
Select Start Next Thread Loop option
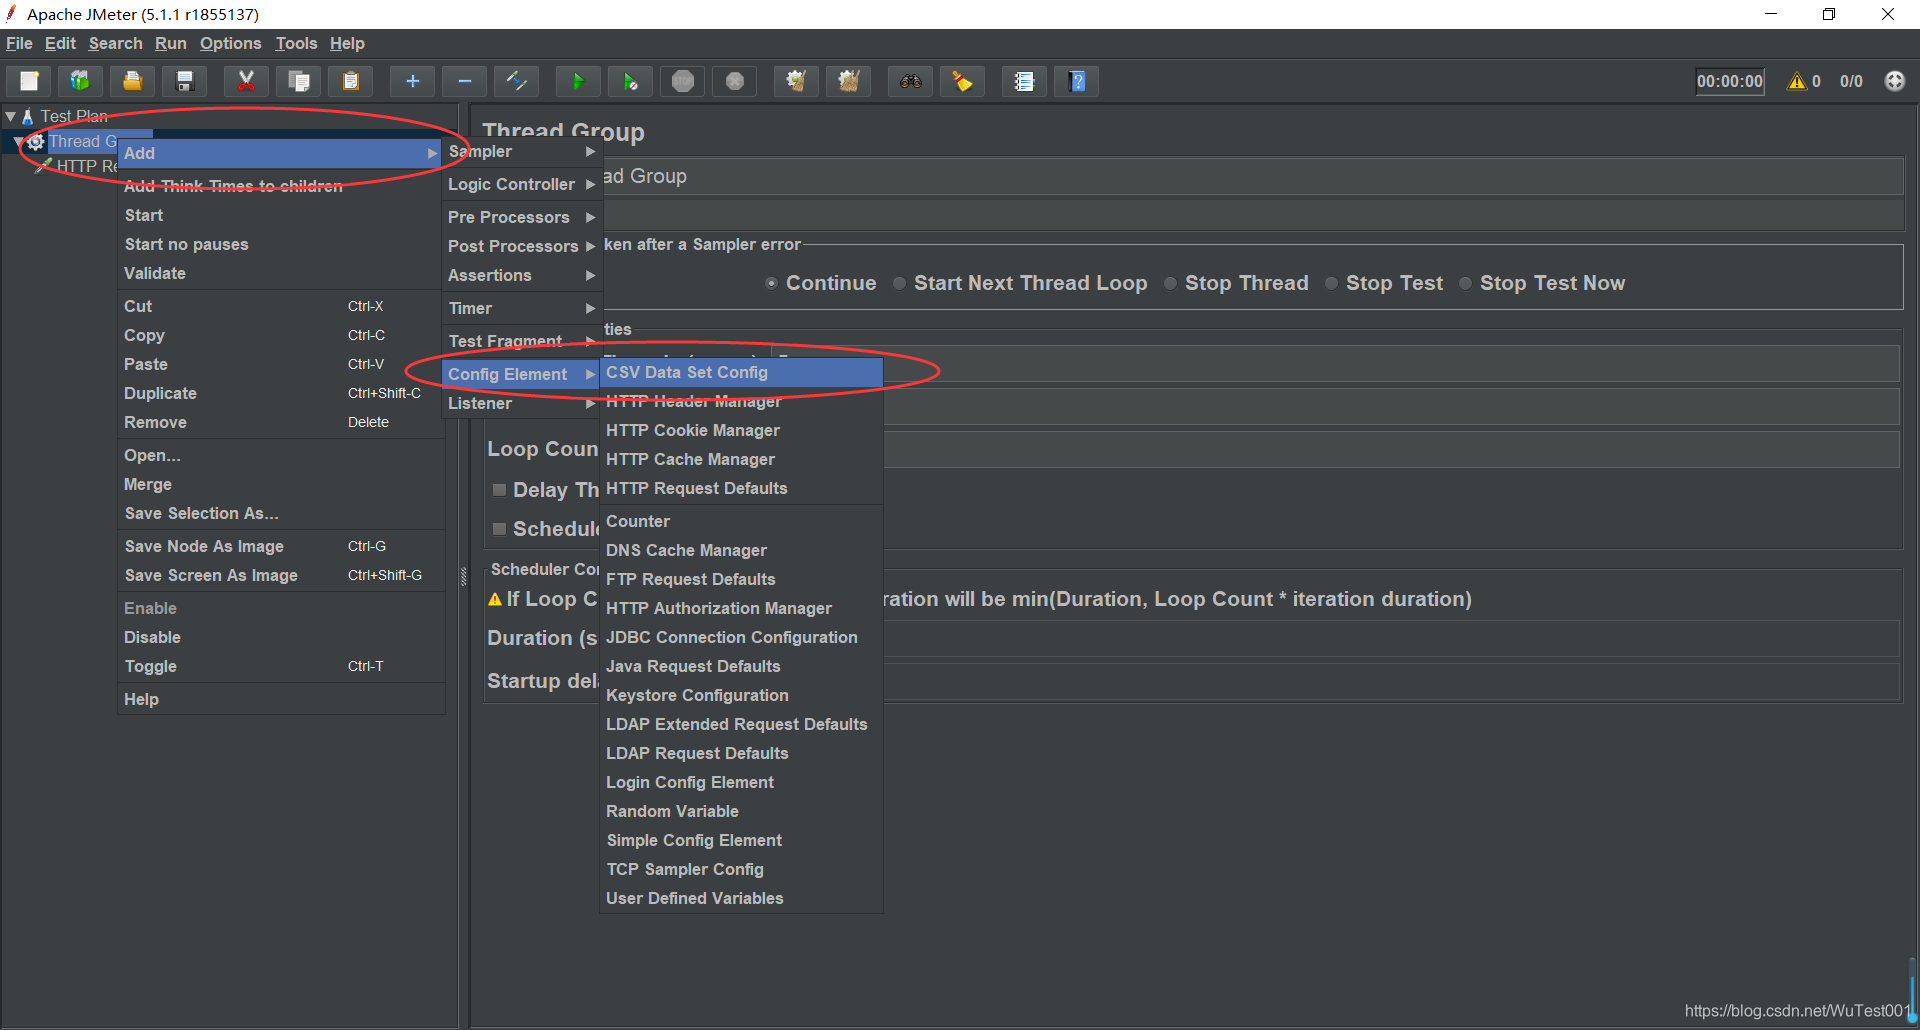click(899, 283)
